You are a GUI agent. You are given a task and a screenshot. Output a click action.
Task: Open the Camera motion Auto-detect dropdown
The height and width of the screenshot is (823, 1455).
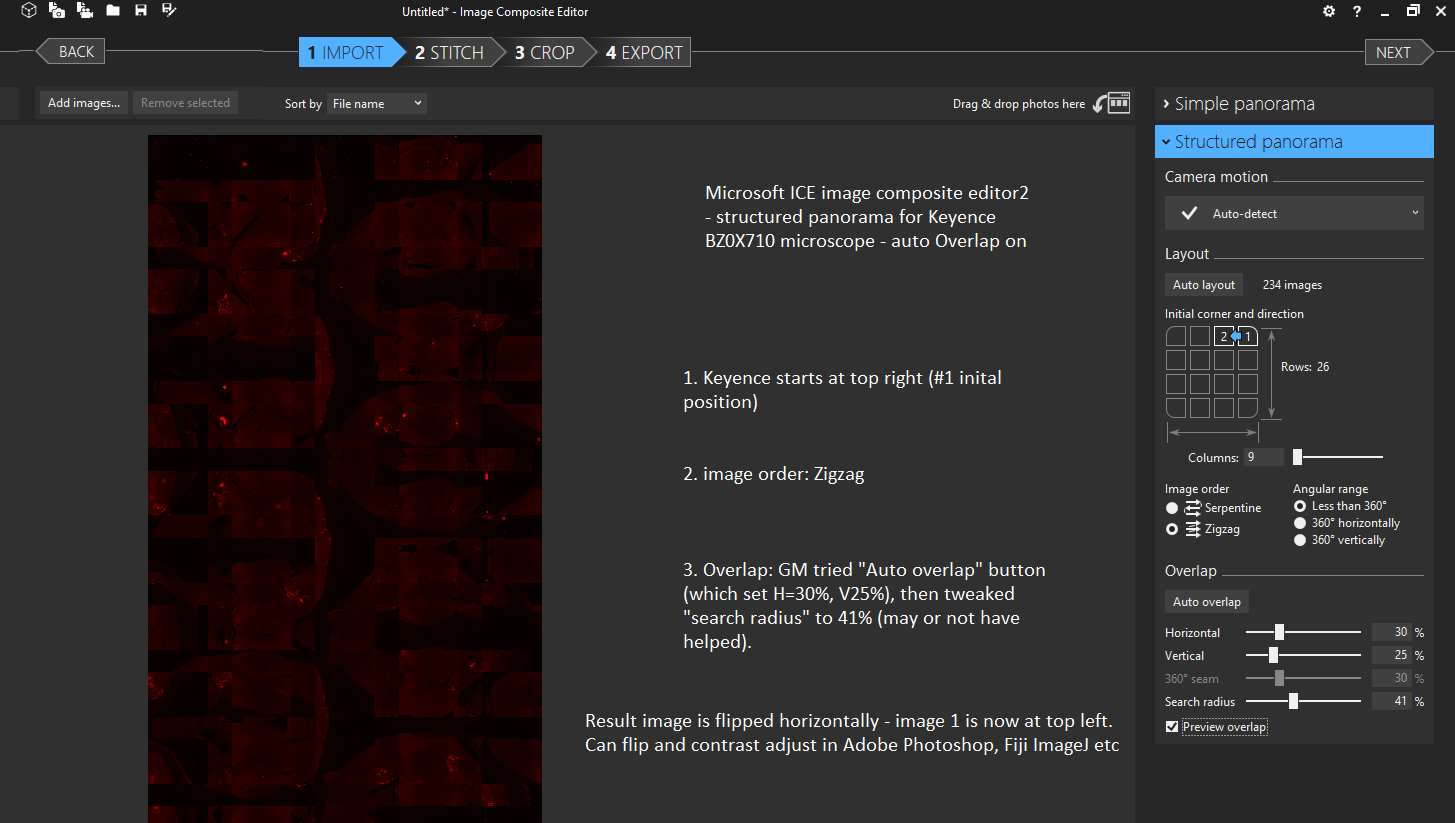point(1294,213)
